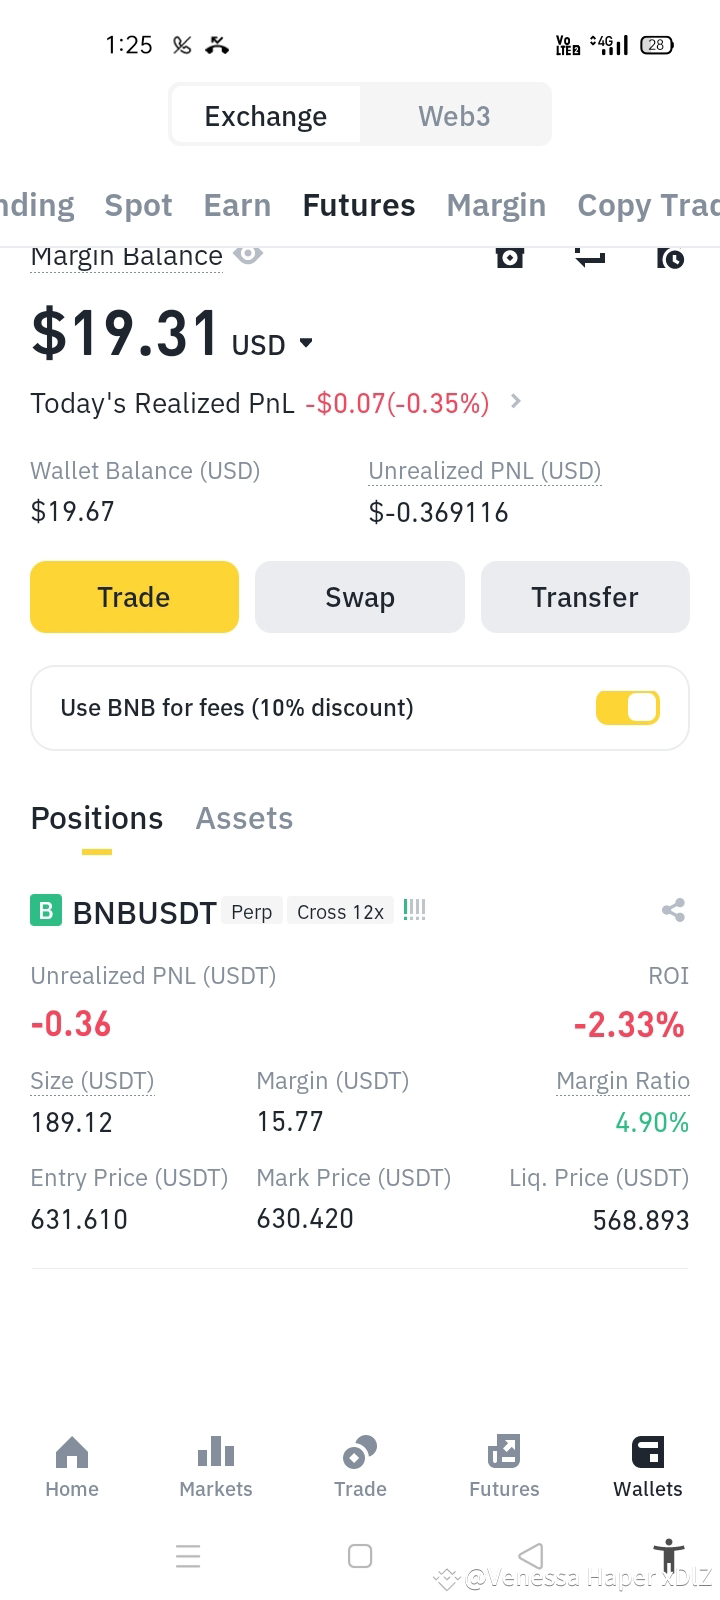The image size is (720, 1600).
Task: Select the Spot wallet tab
Action: [138, 205]
